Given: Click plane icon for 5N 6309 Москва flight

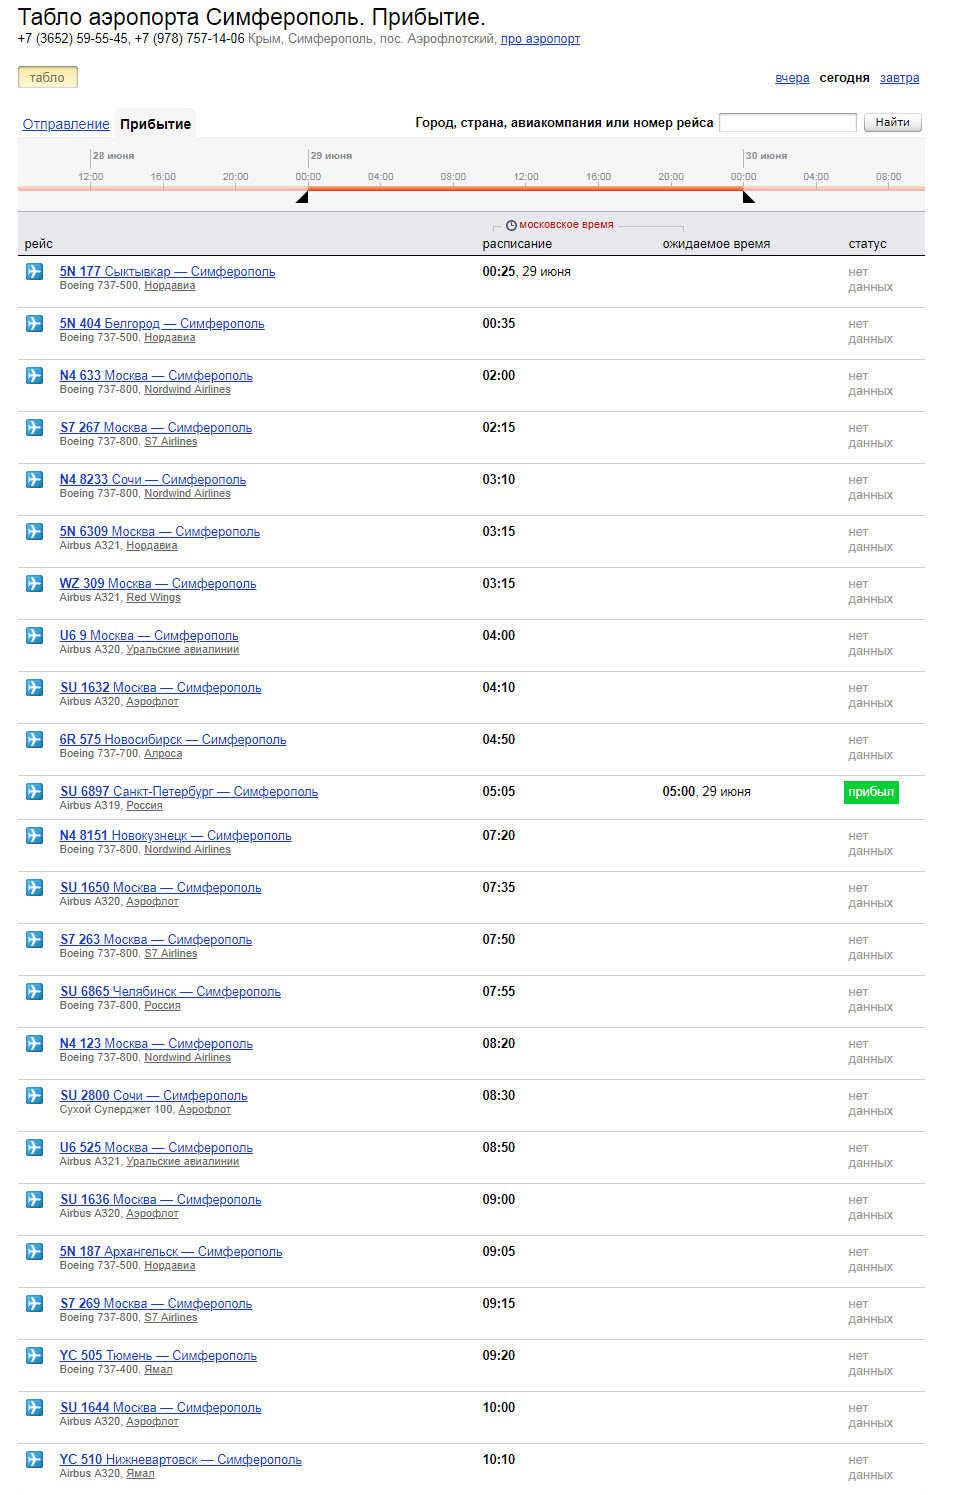Looking at the screenshot, I should point(35,531).
